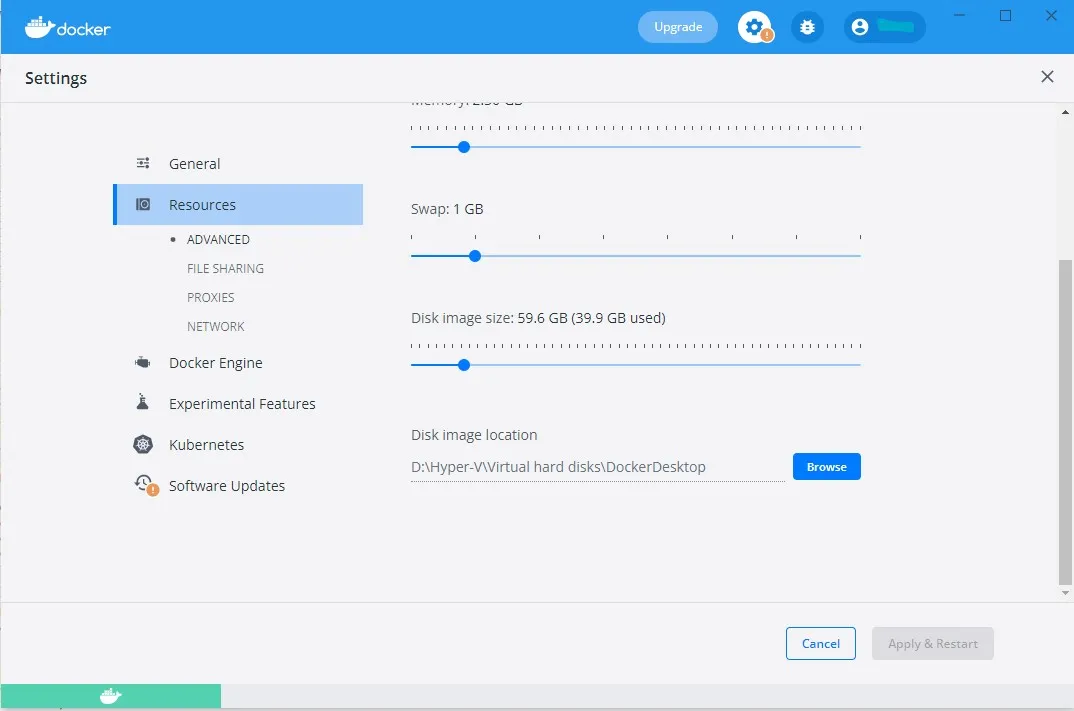
Task: Click the scrollbar up arrow
Action: (1065, 112)
